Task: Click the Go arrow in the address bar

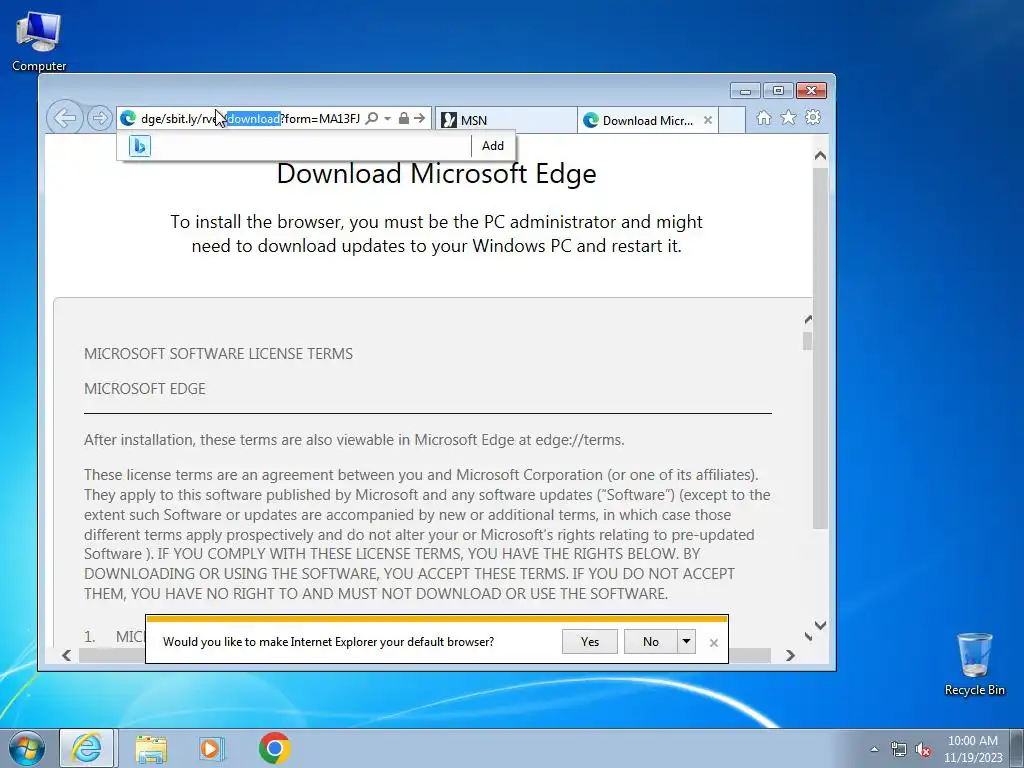Action: 419,118
